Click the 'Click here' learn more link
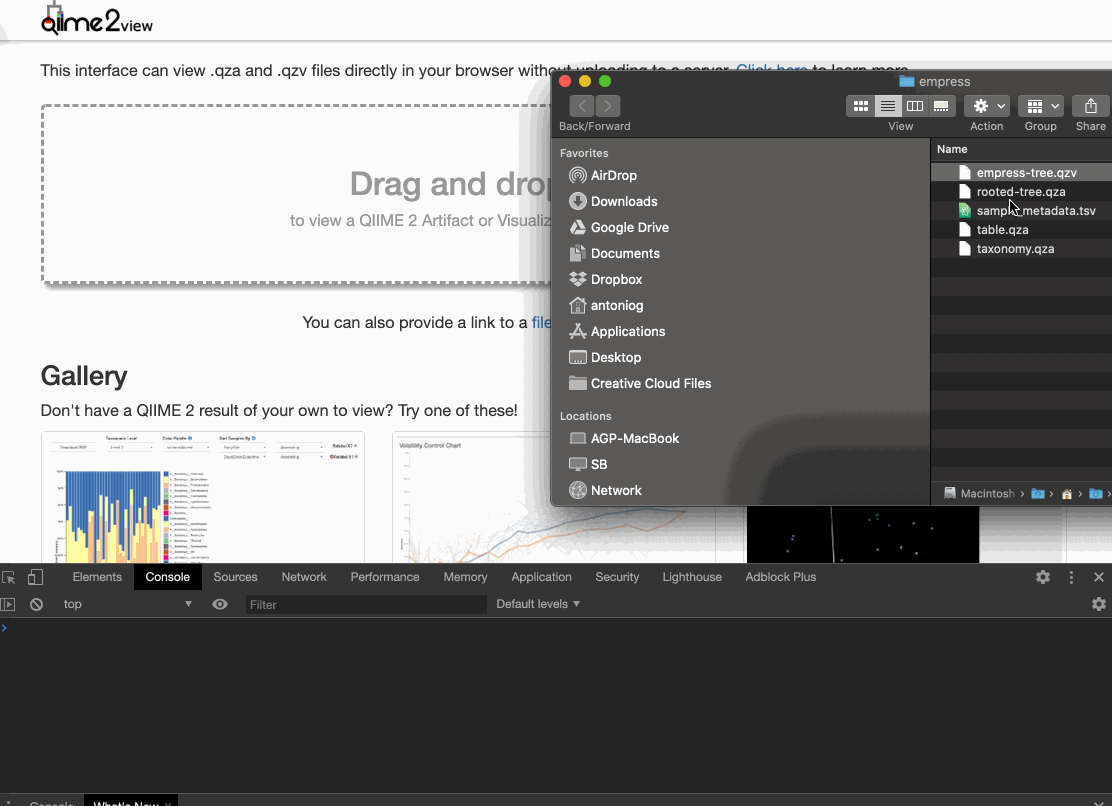The height and width of the screenshot is (806, 1112). [x=771, y=70]
